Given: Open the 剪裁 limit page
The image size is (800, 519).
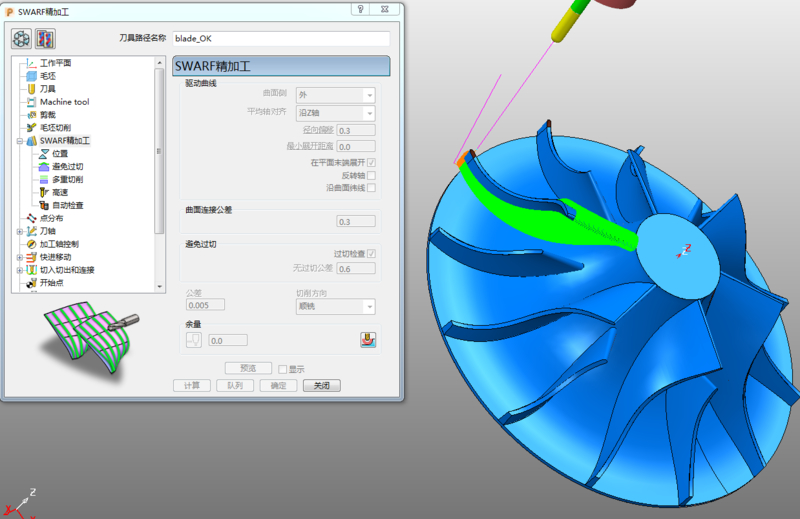Looking at the screenshot, I should pyautogui.click(x=47, y=115).
